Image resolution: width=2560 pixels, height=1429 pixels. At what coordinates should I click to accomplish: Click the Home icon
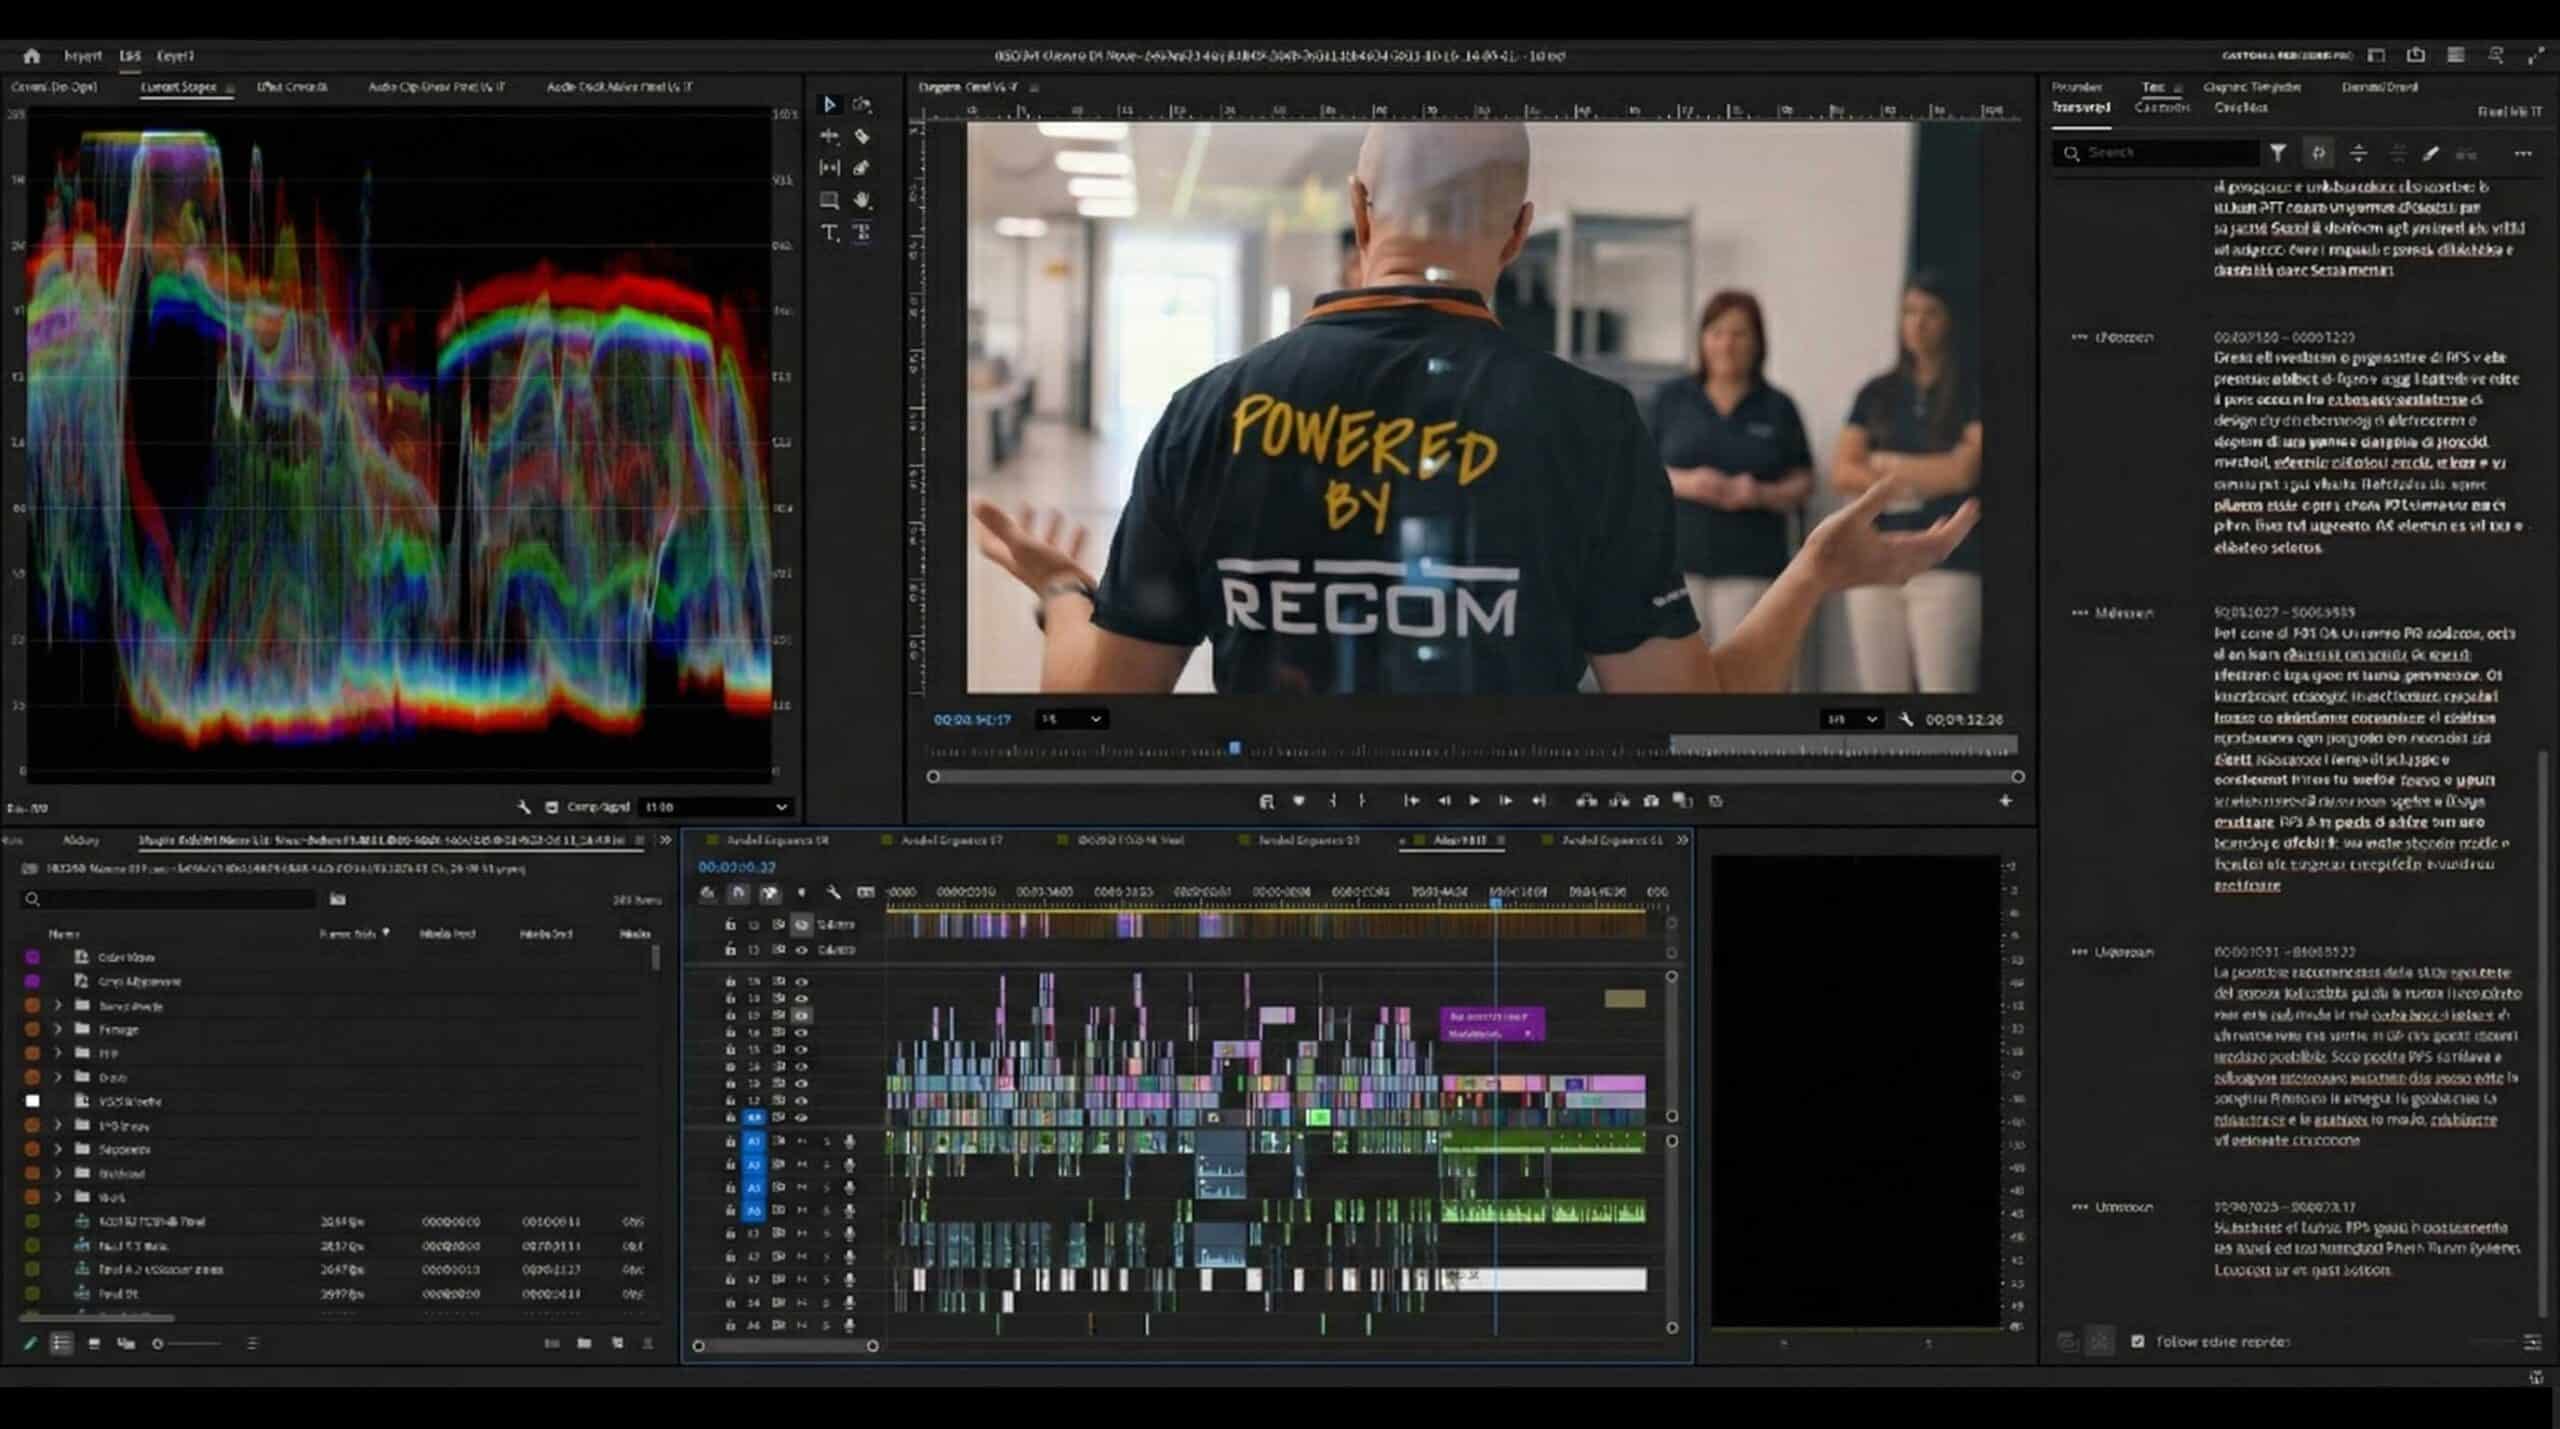tap(32, 56)
